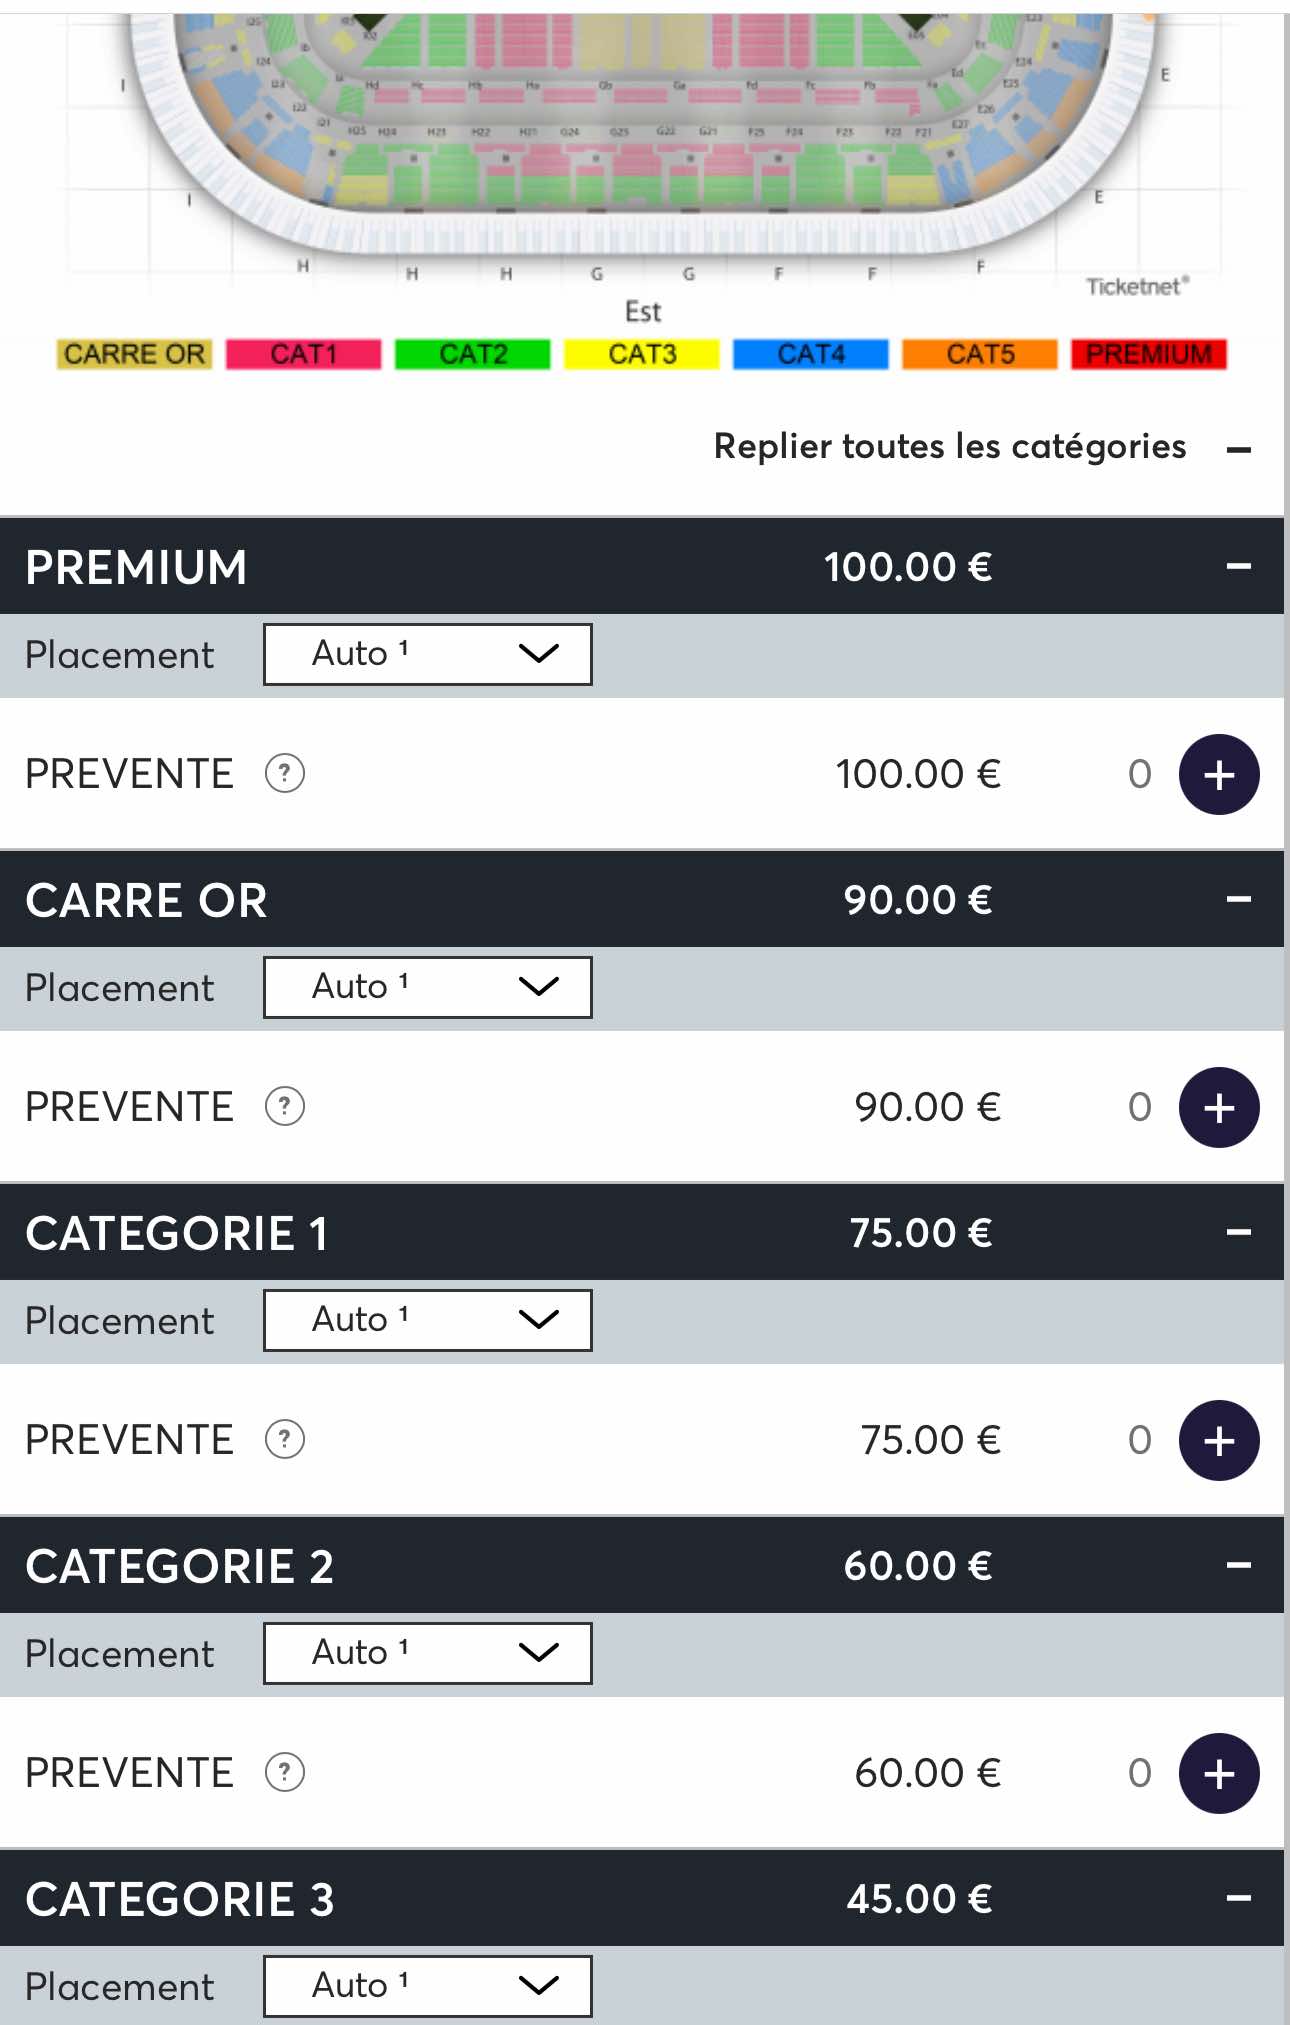Click the PREMIUM red legend swatch

(x=1148, y=354)
